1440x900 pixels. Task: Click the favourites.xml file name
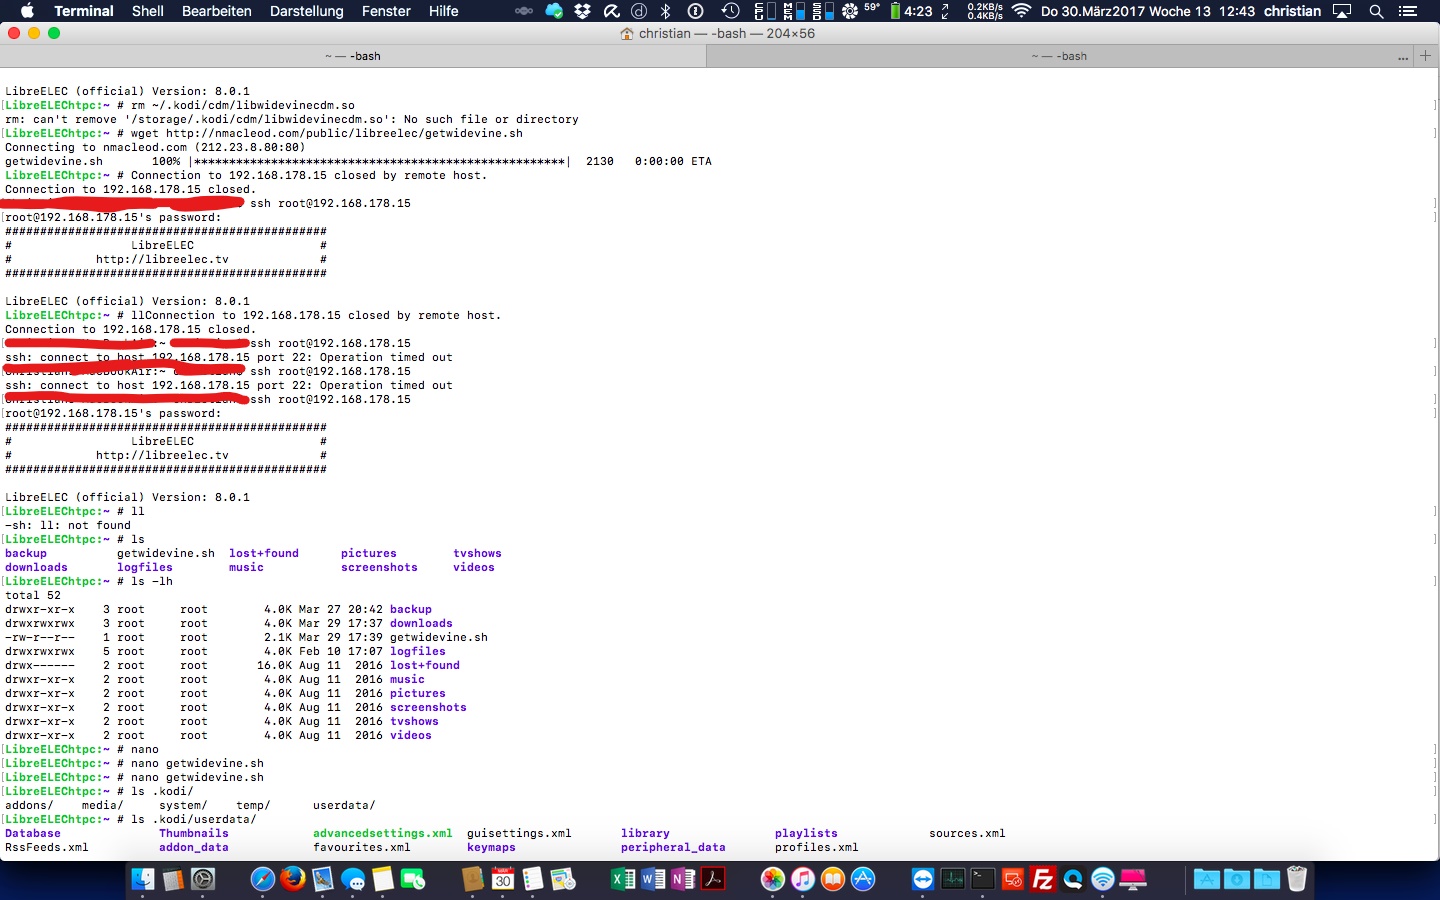point(362,847)
